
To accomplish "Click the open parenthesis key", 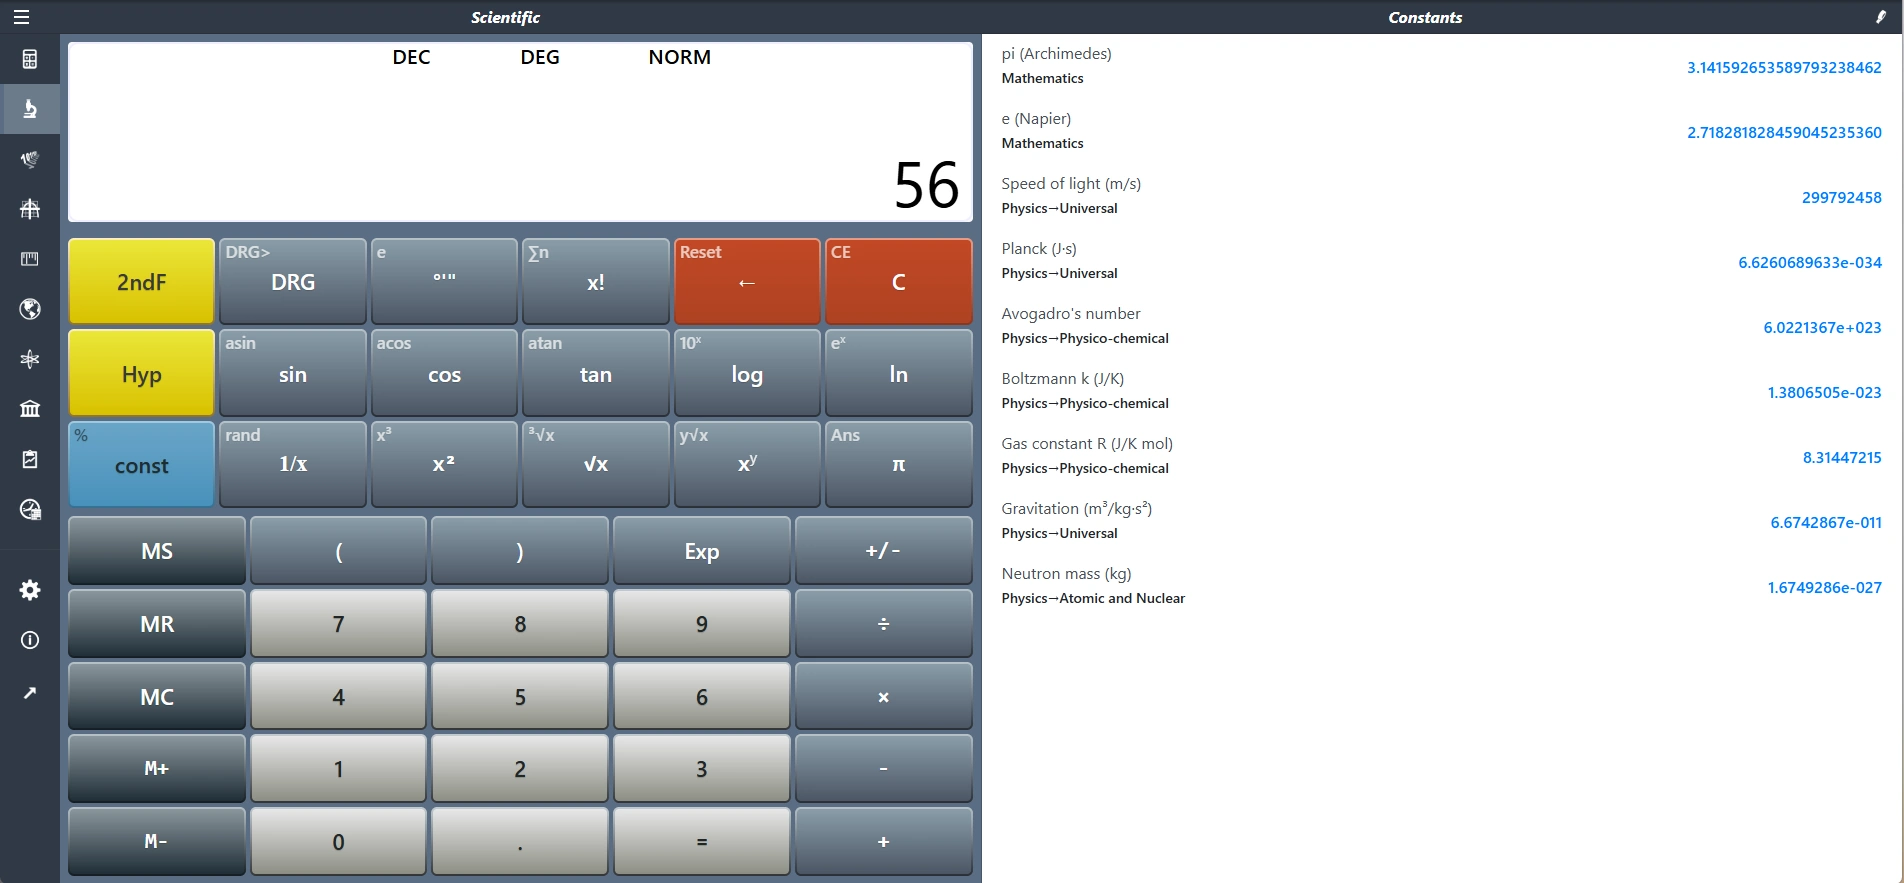I will pyautogui.click(x=338, y=550).
